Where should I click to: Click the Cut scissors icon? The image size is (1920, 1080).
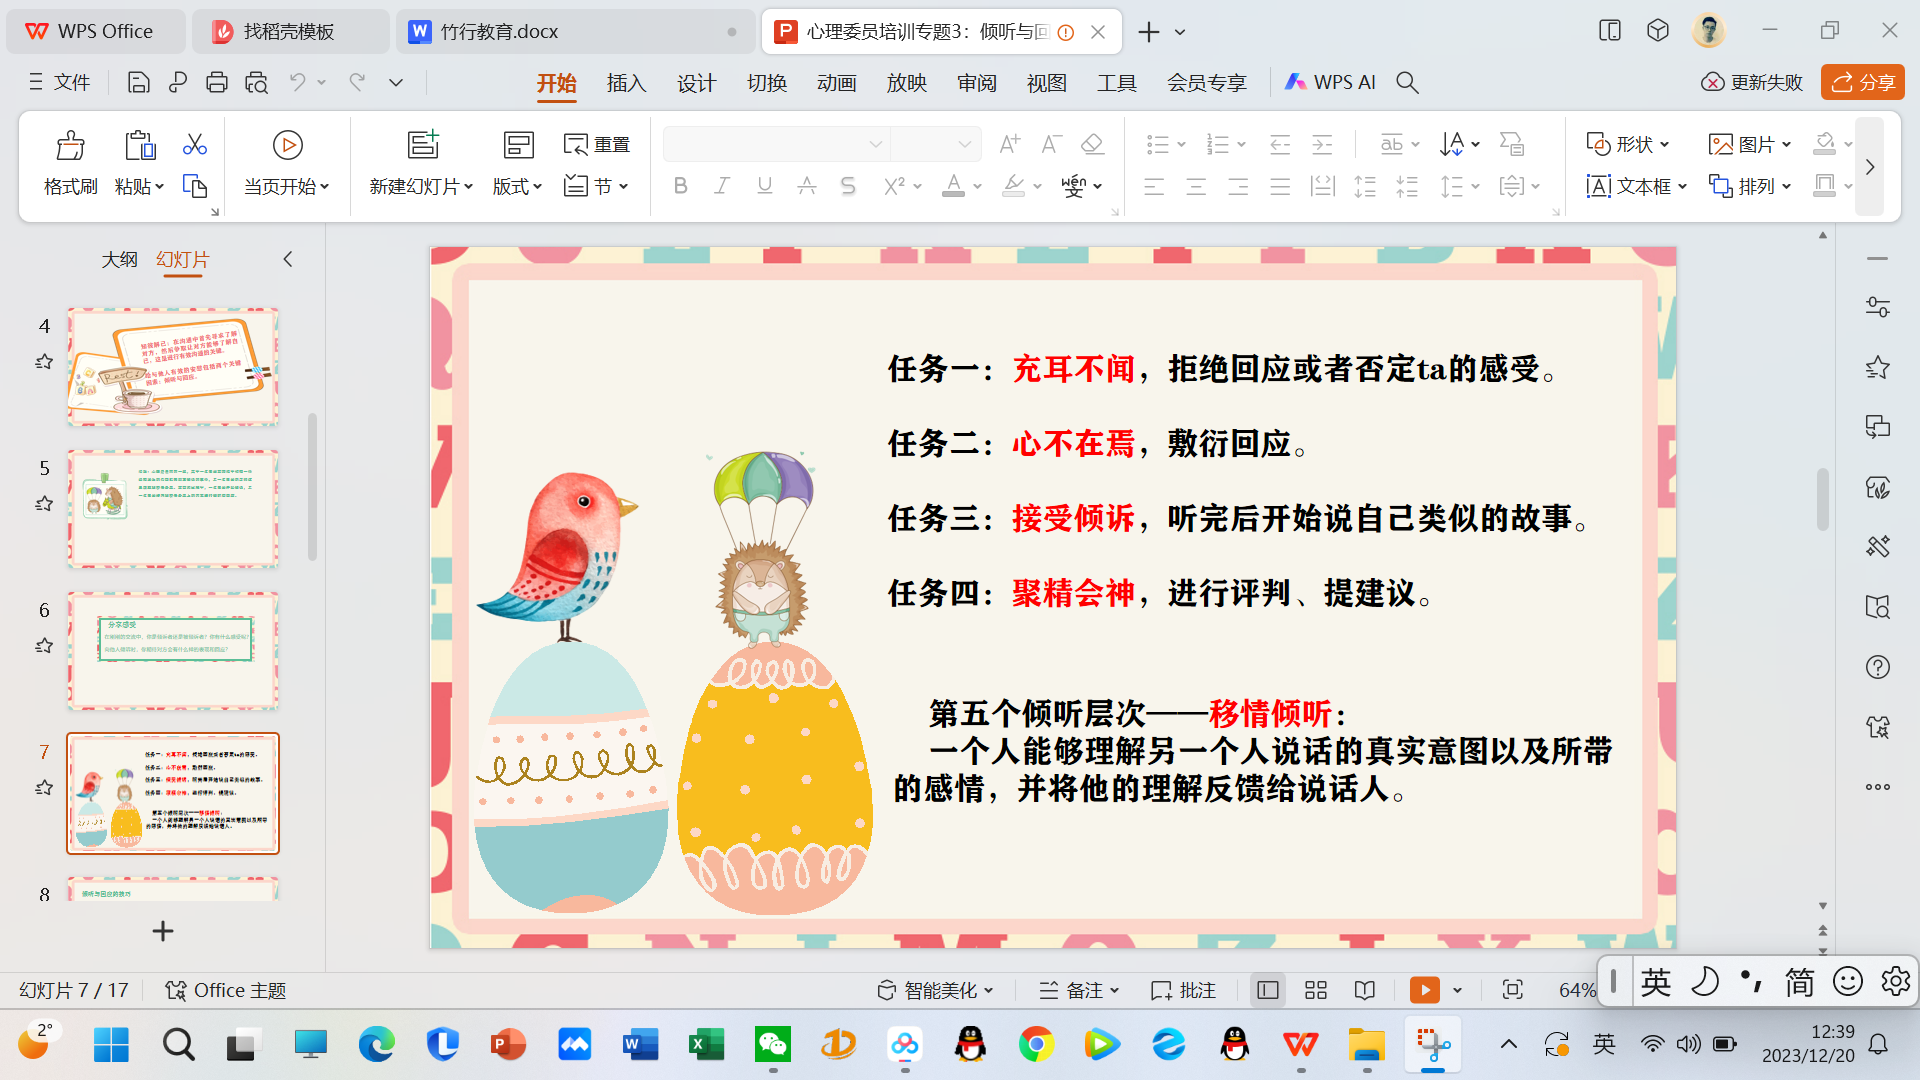point(194,145)
